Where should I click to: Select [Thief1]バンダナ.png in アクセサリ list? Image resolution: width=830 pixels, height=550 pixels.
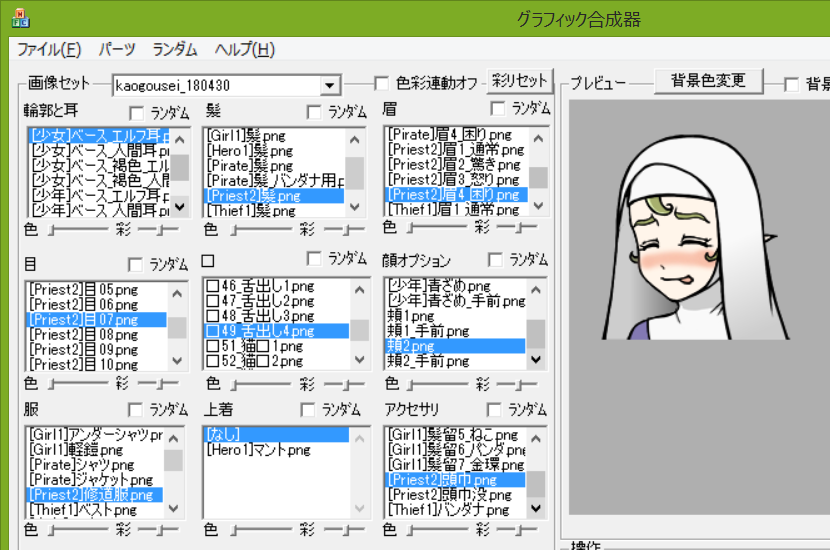pos(455,510)
